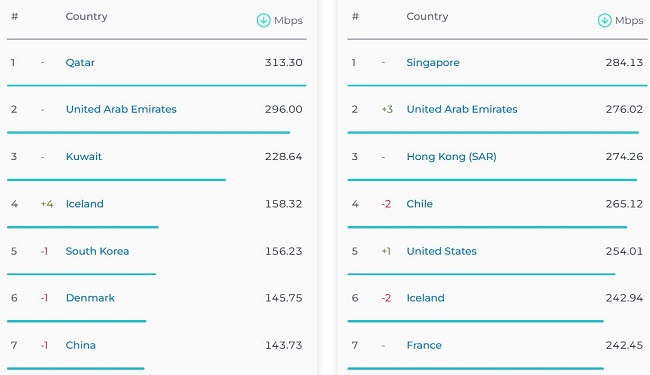Open South Korea country link

click(97, 251)
